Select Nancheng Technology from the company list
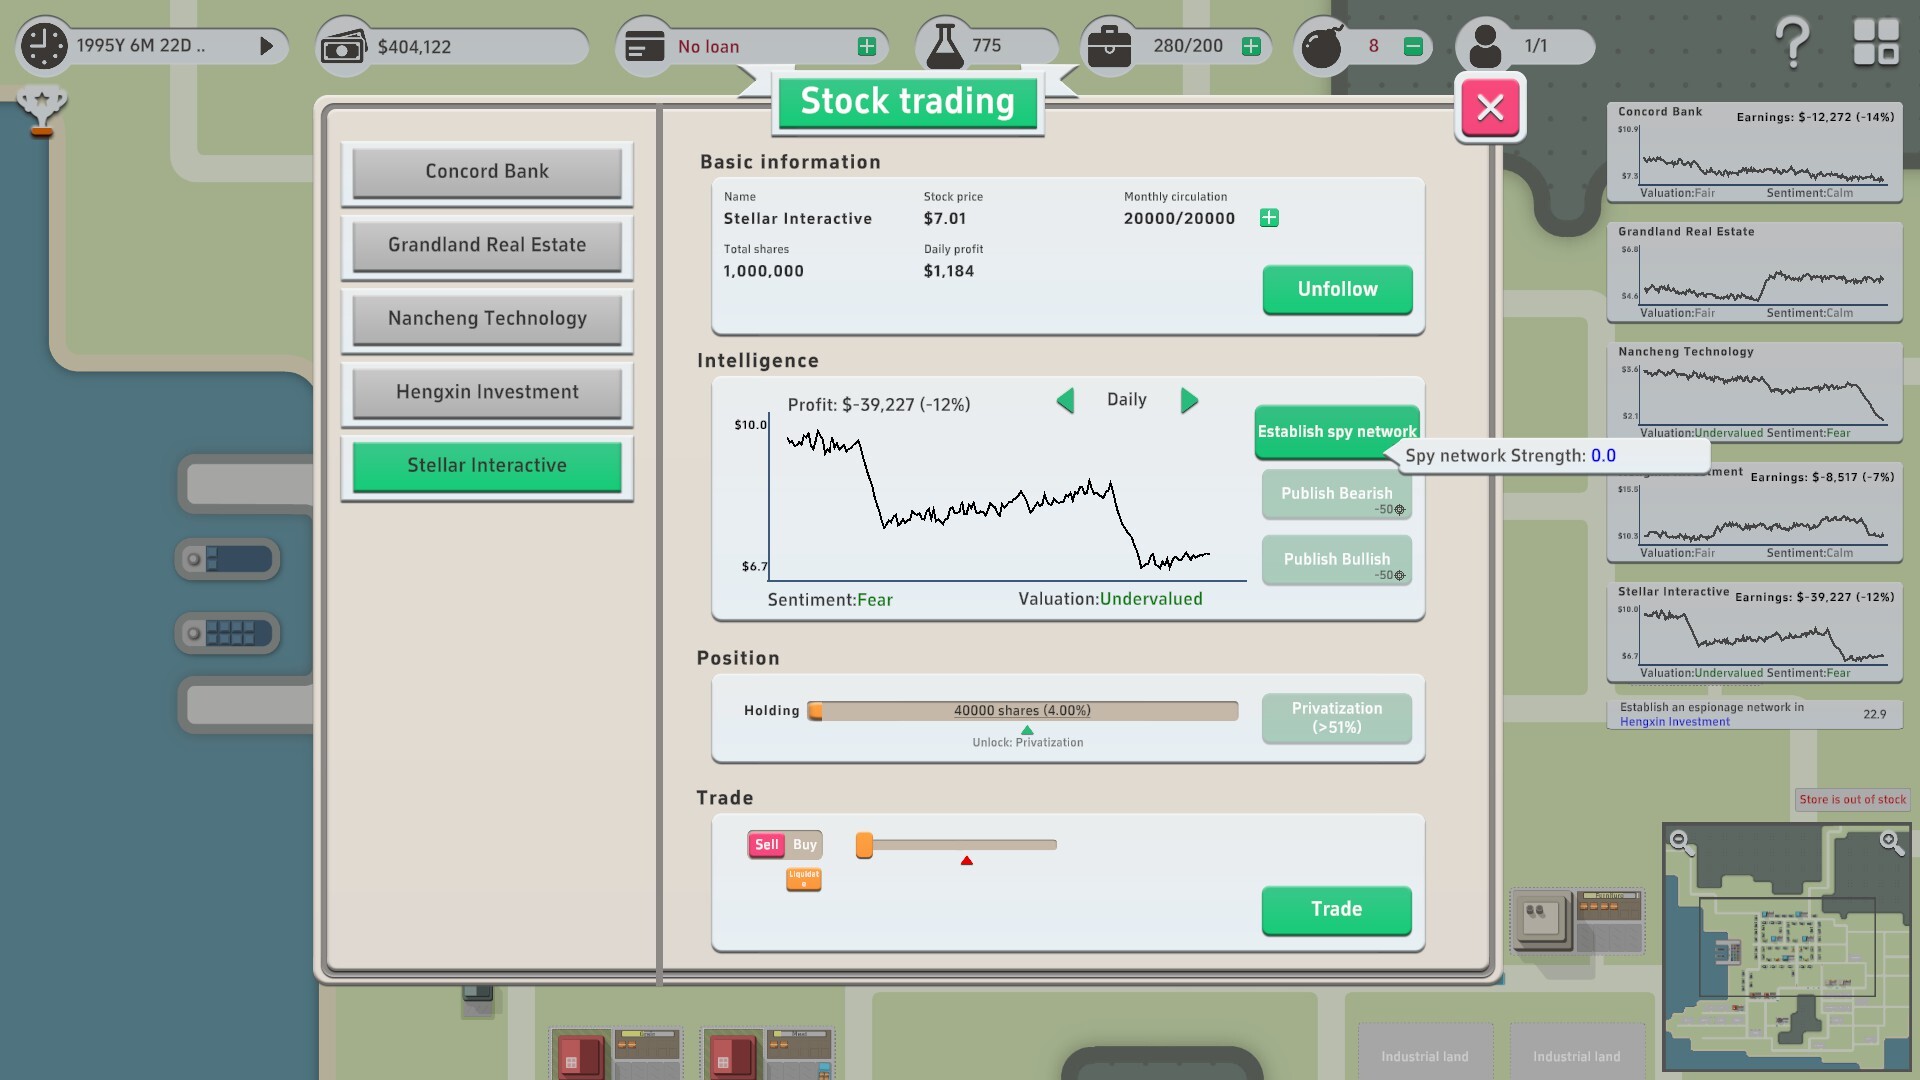 click(x=486, y=318)
